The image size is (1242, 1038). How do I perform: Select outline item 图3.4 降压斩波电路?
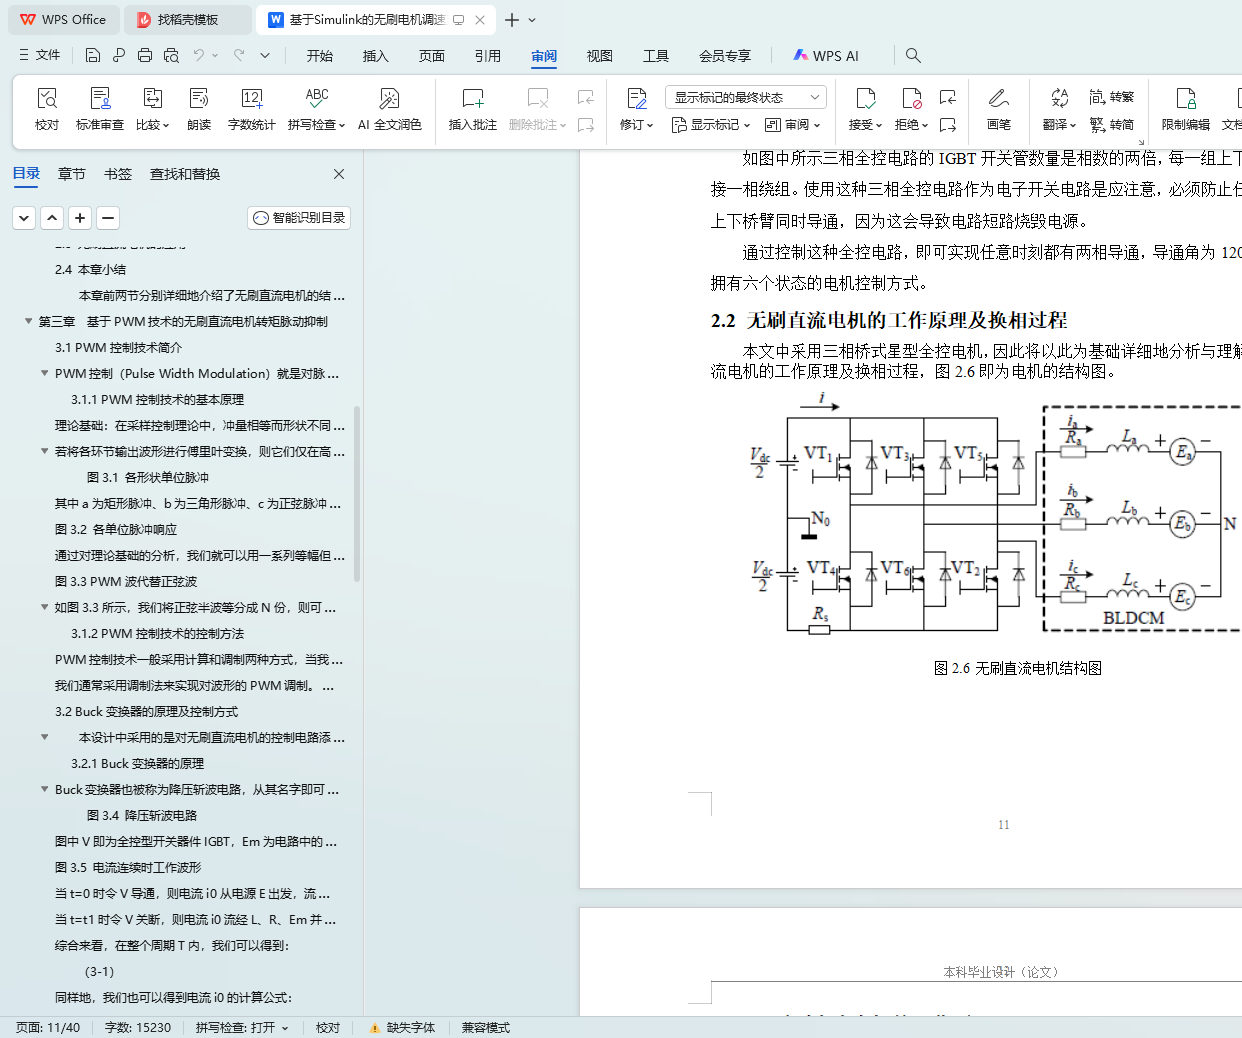(142, 815)
